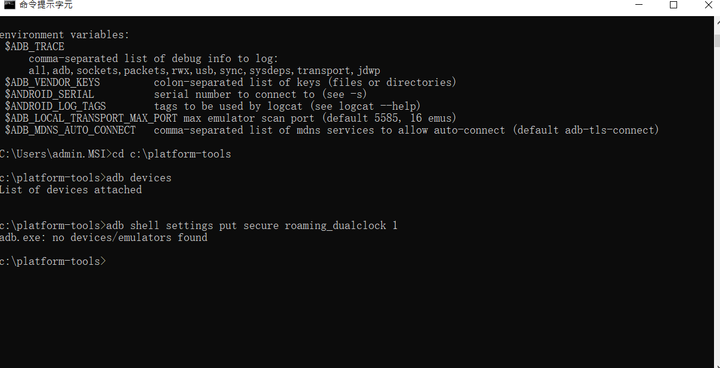Close the Command Prompt window
This screenshot has height=368, width=720.
(x=709, y=5)
